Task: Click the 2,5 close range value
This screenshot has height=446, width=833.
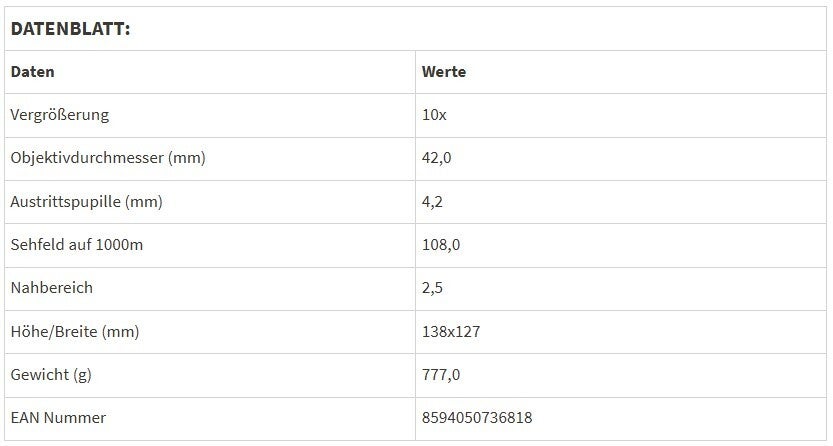Action: pos(433,288)
